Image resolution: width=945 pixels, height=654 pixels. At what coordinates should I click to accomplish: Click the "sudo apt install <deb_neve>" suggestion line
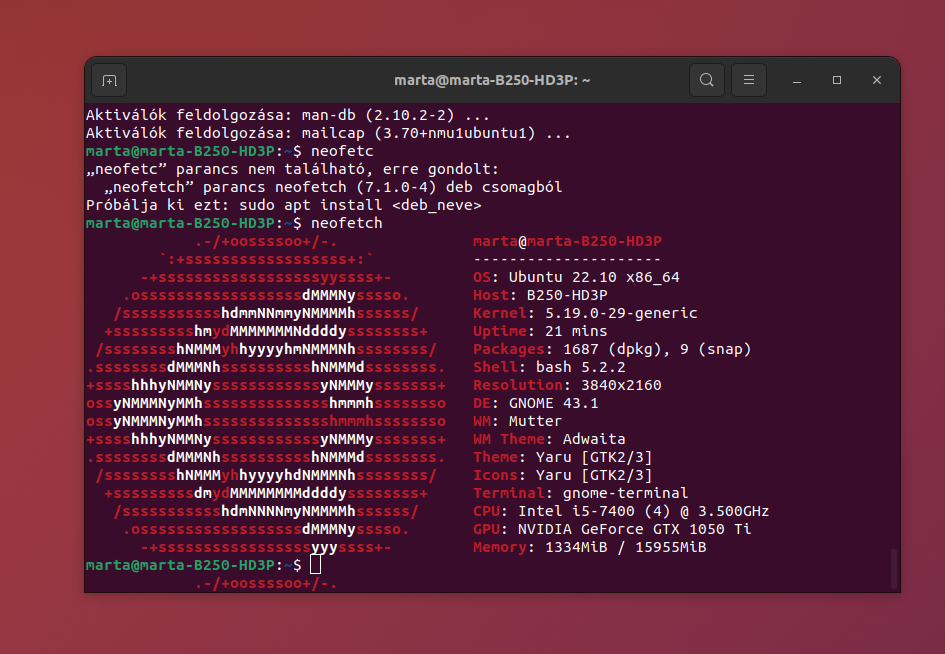pos(283,205)
